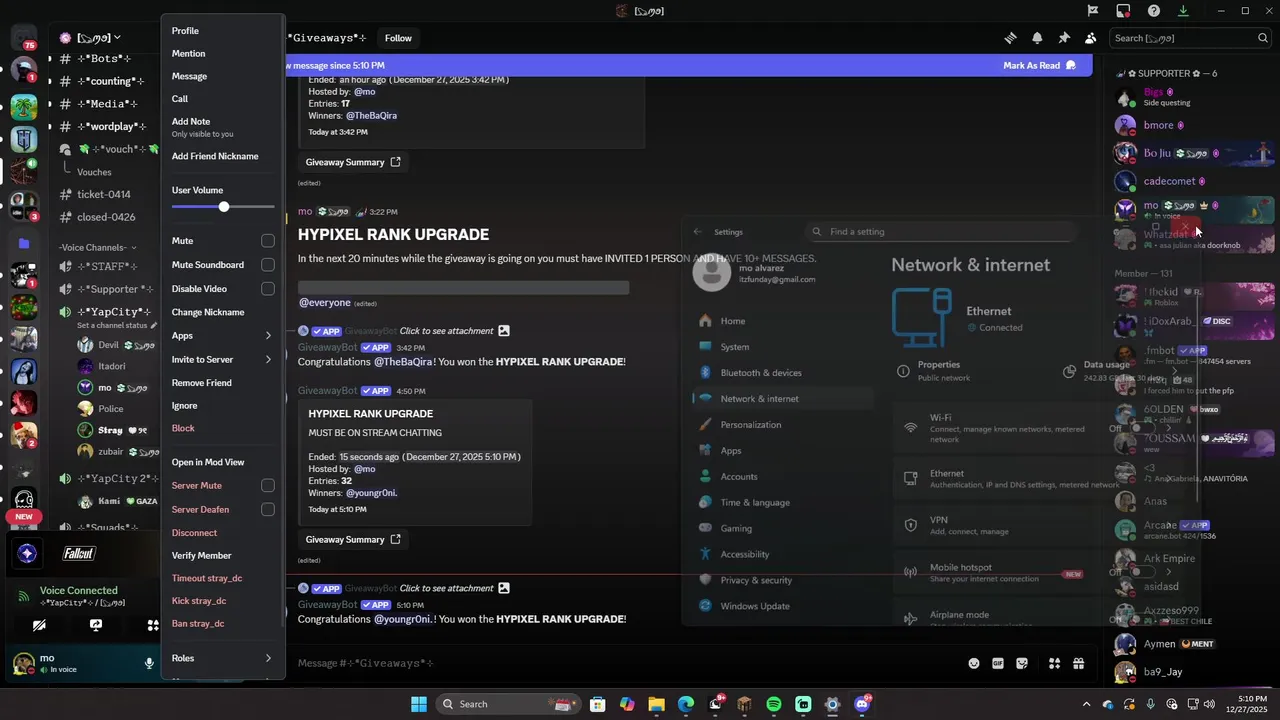
Task: Tick the Disable Video checkbox
Action: [268, 289]
